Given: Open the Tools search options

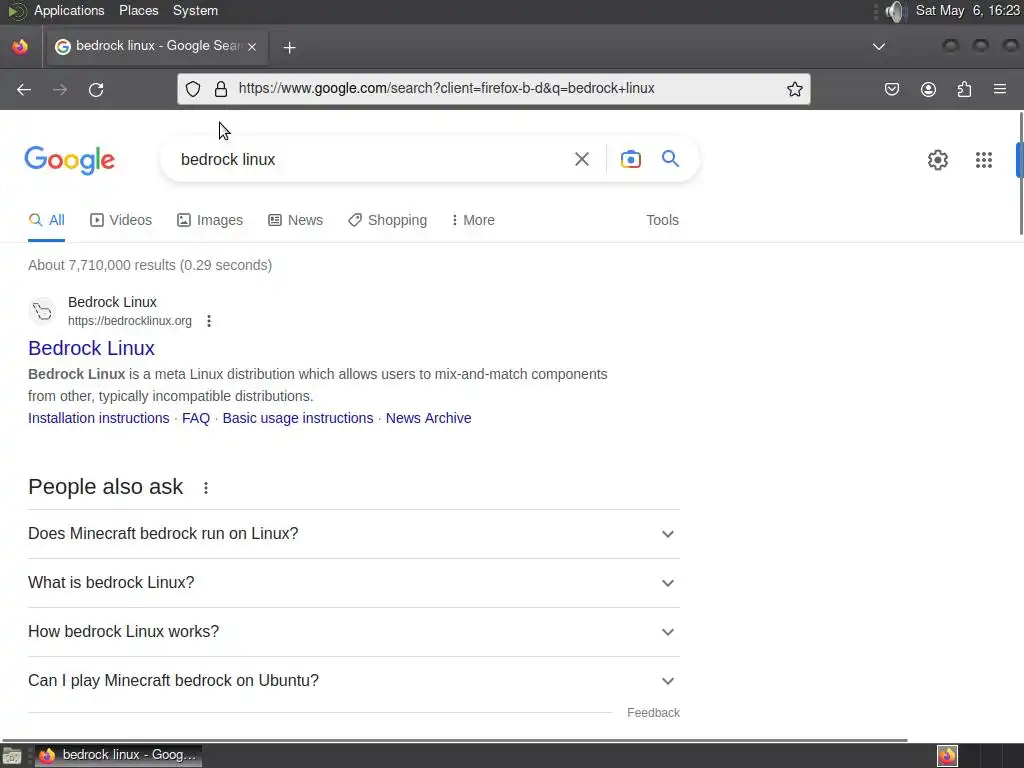Looking at the screenshot, I should 662,220.
